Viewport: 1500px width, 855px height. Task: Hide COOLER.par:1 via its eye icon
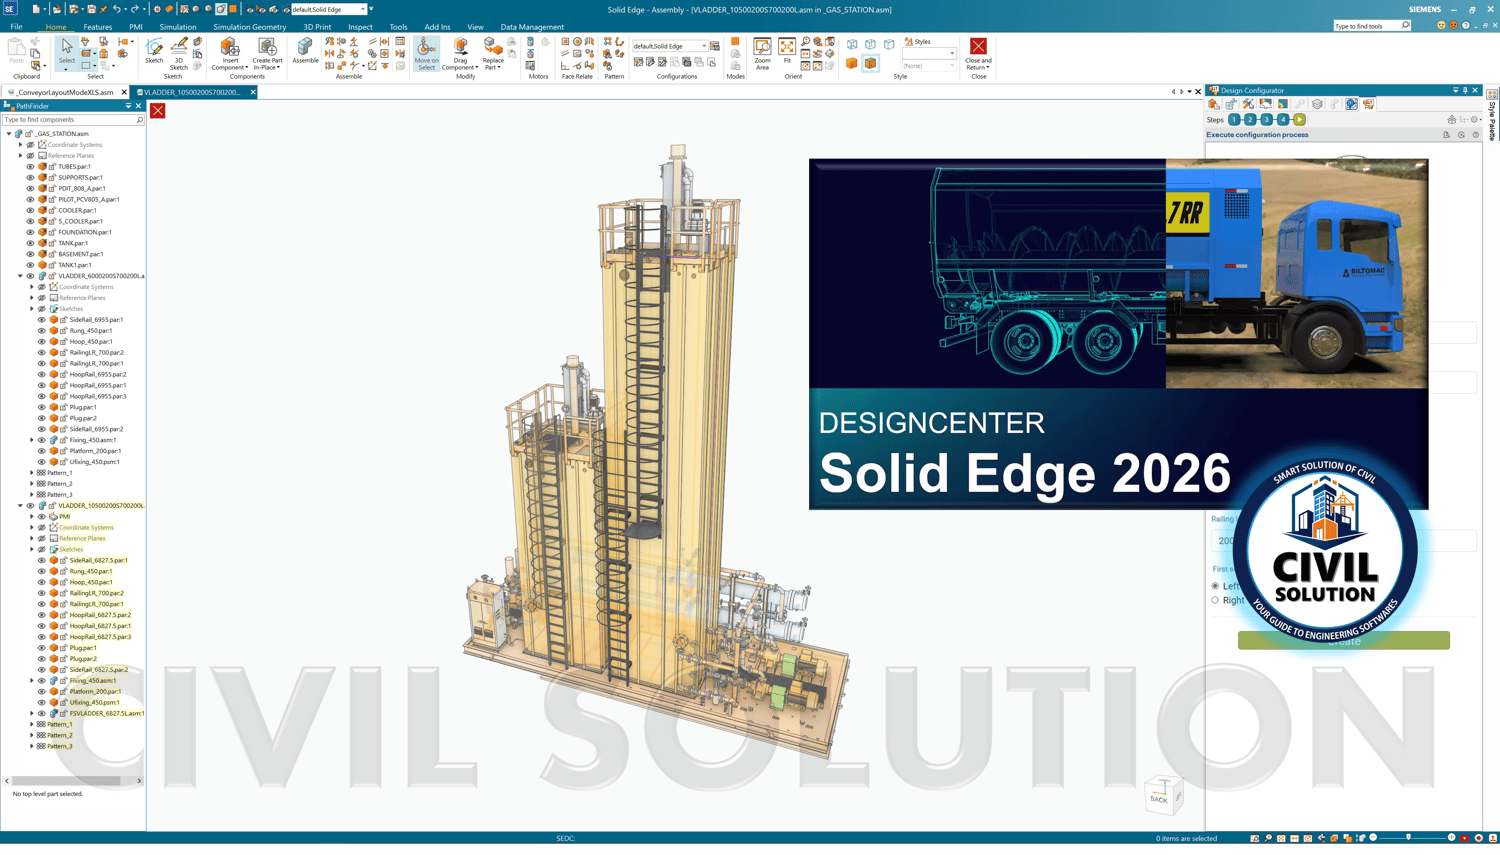point(30,211)
